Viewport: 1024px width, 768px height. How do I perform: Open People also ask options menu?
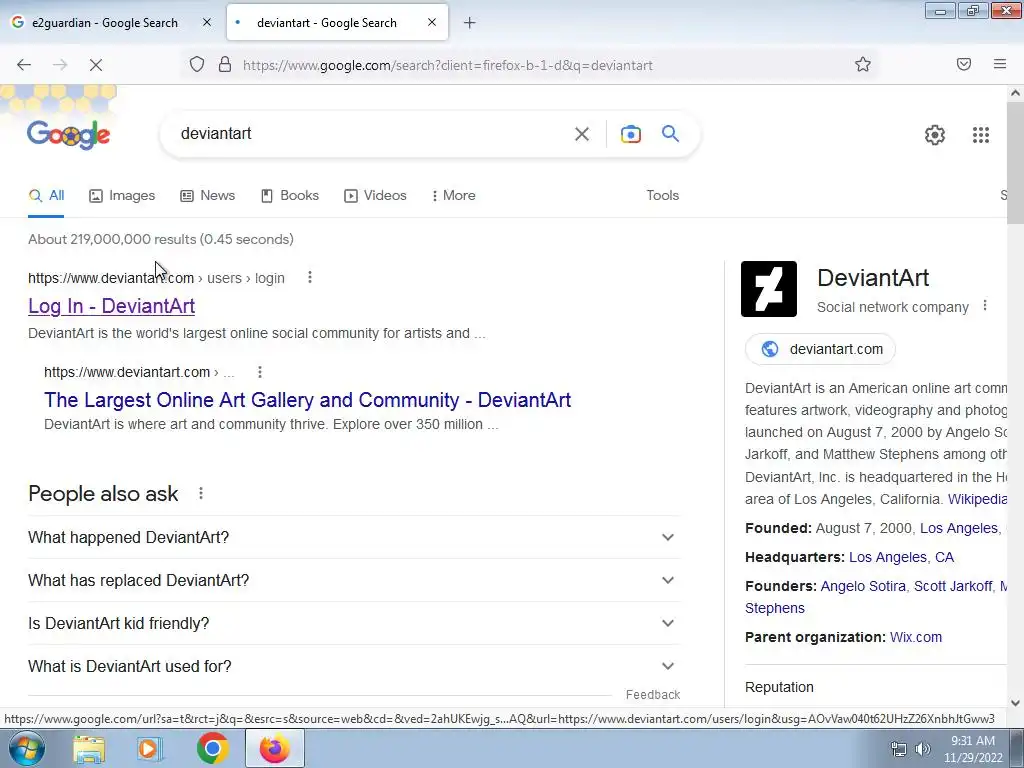point(201,494)
